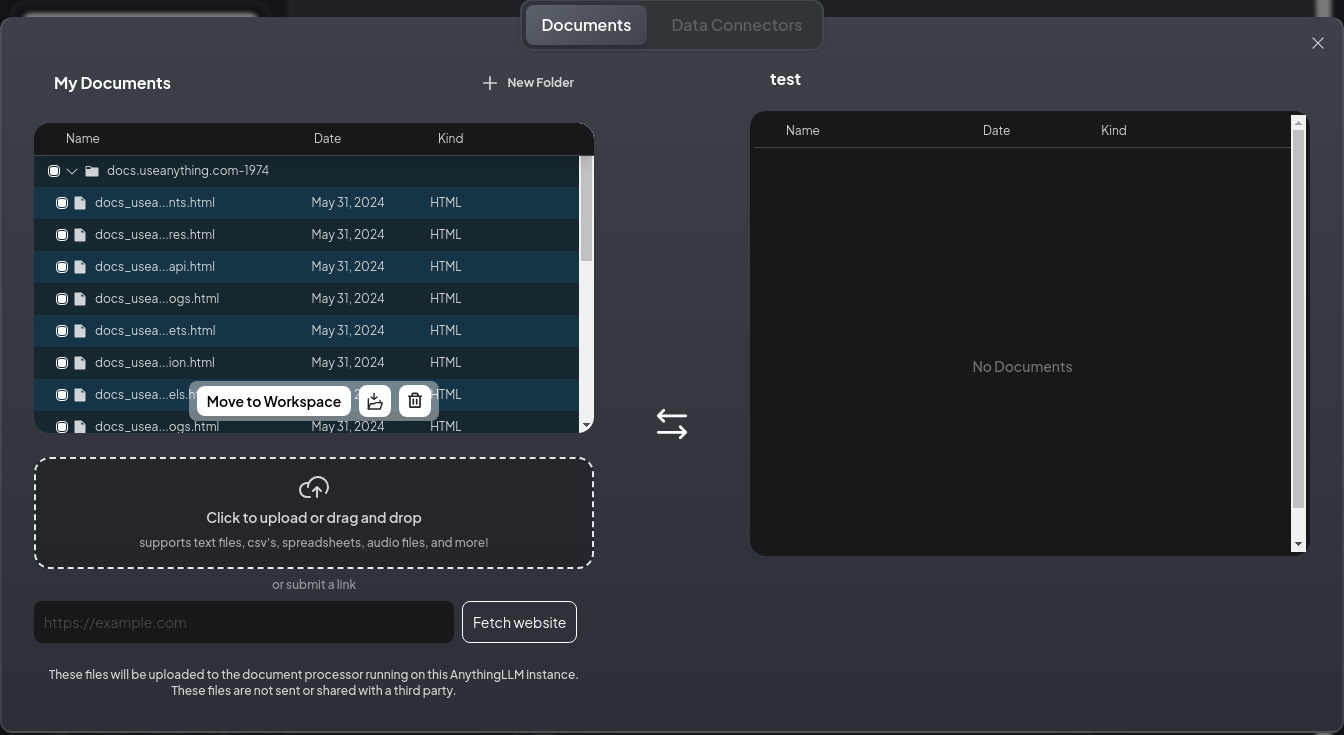Check the docs_usea...api.html checkbox

point(62,267)
